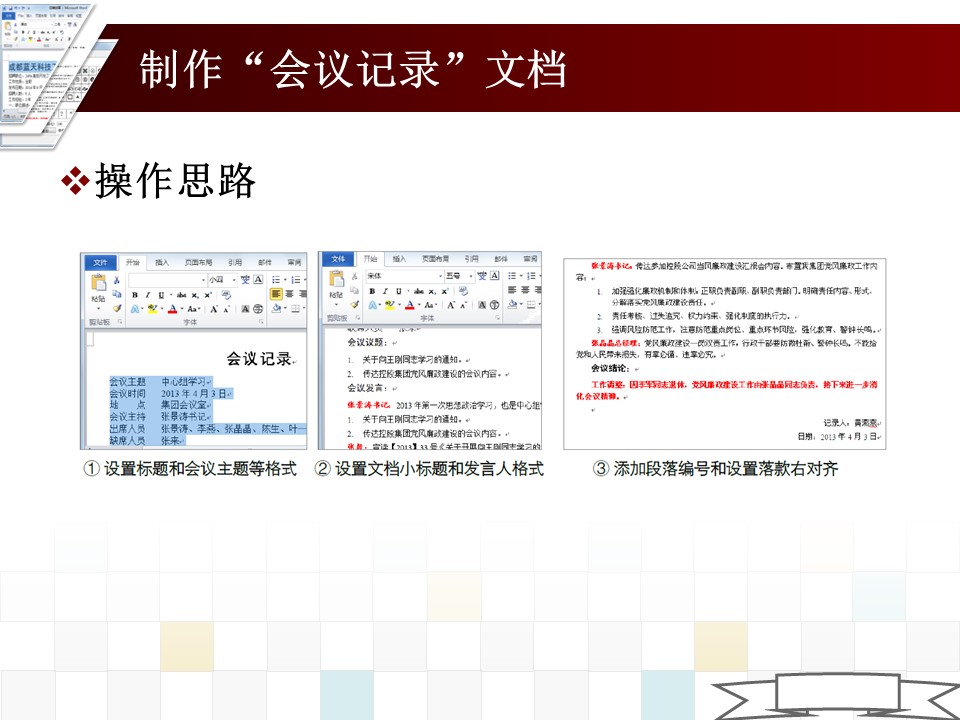Click Center align icon in step ① screenshot
Screen dimensions: 960x720
(290, 294)
